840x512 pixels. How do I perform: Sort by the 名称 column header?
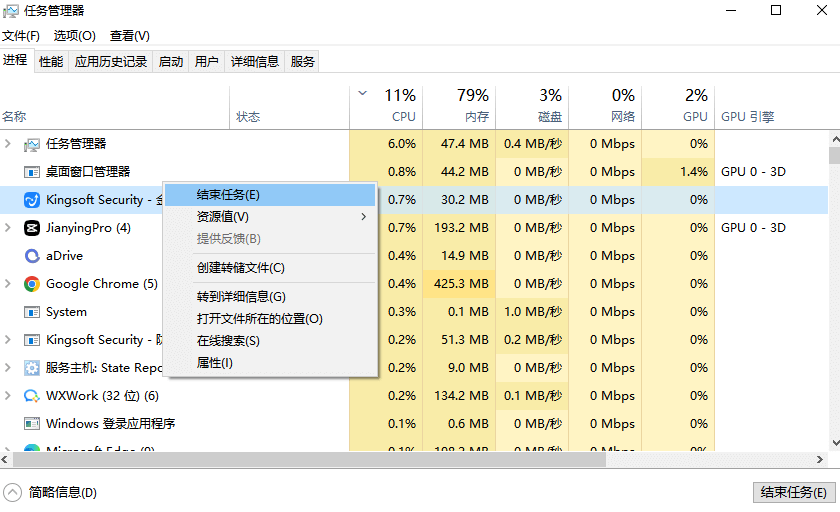tap(115, 108)
